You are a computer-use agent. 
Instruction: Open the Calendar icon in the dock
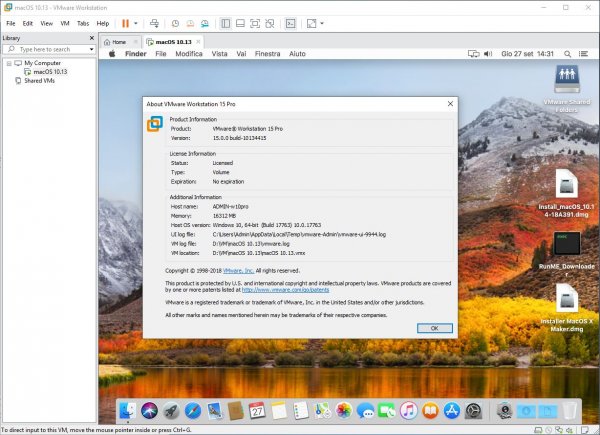coord(257,410)
